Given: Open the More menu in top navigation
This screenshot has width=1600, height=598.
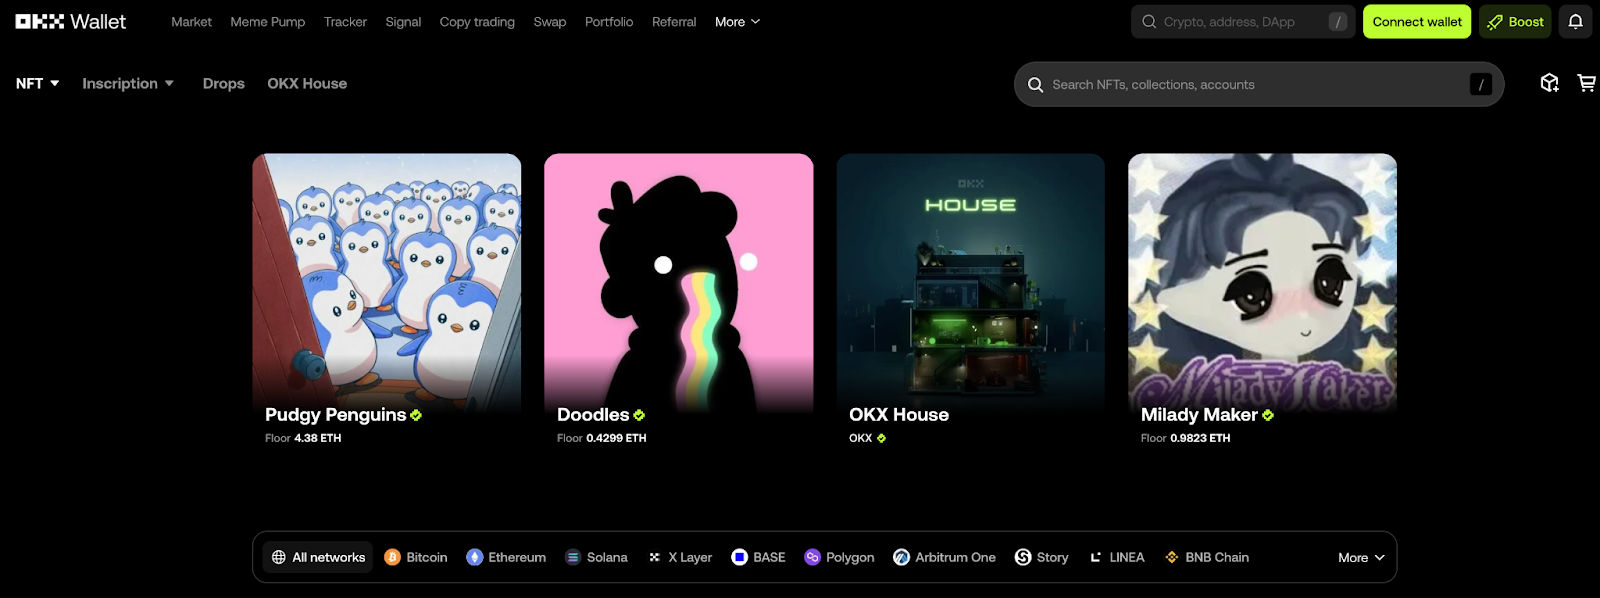Looking at the screenshot, I should click(x=737, y=22).
